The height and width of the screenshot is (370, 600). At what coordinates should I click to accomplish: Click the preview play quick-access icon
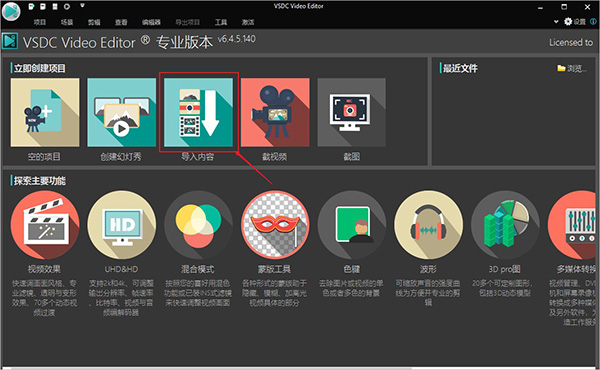pyautogui.click(x=67, y=7)
